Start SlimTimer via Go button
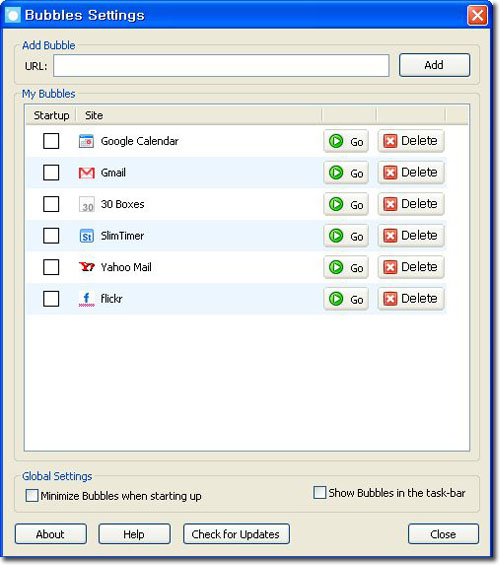This screenshot has width=500, height=565. (346, 236)
